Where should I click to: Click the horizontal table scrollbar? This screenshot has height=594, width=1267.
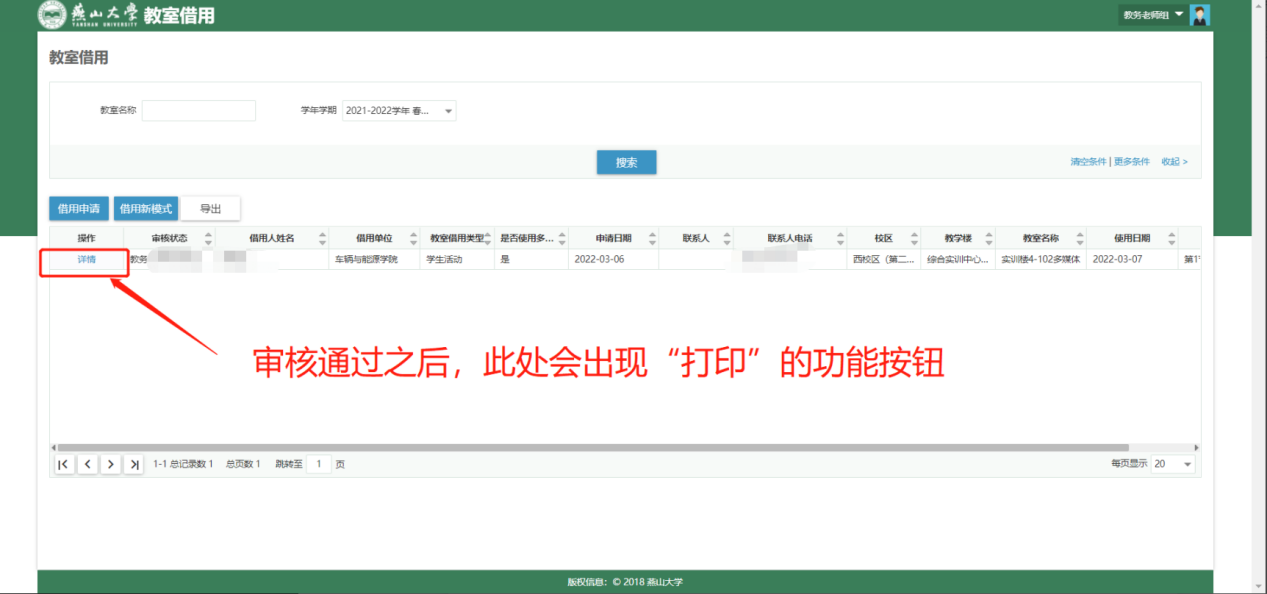click(590, 448)
